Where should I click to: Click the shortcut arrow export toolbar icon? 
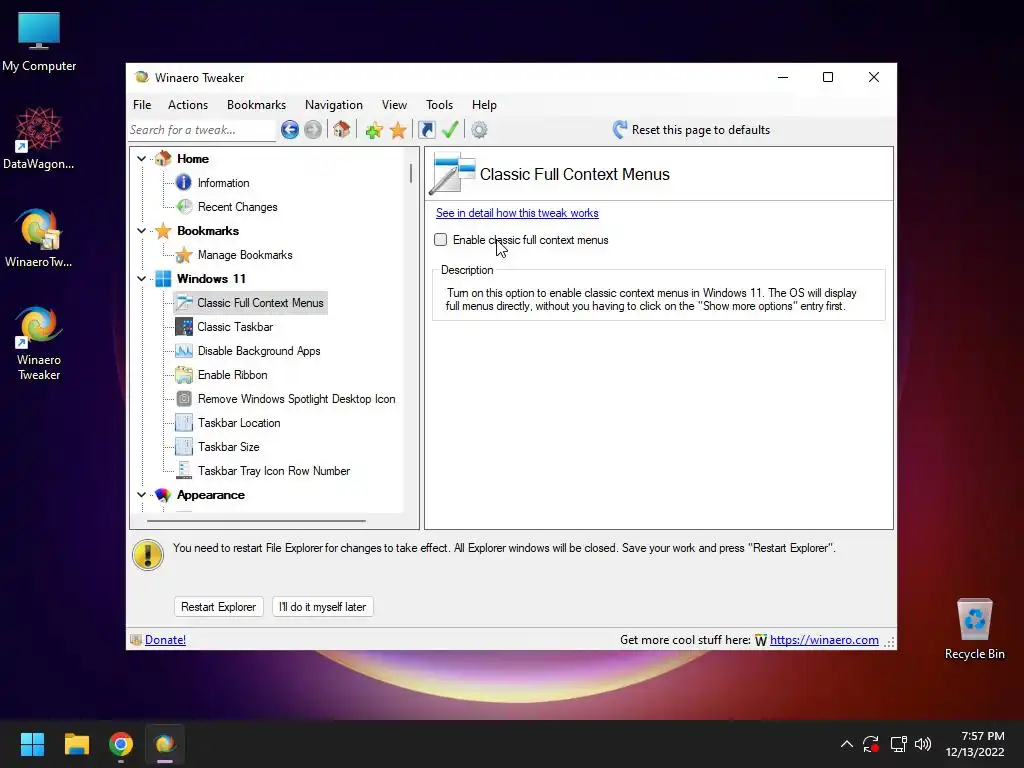[426, 130]
